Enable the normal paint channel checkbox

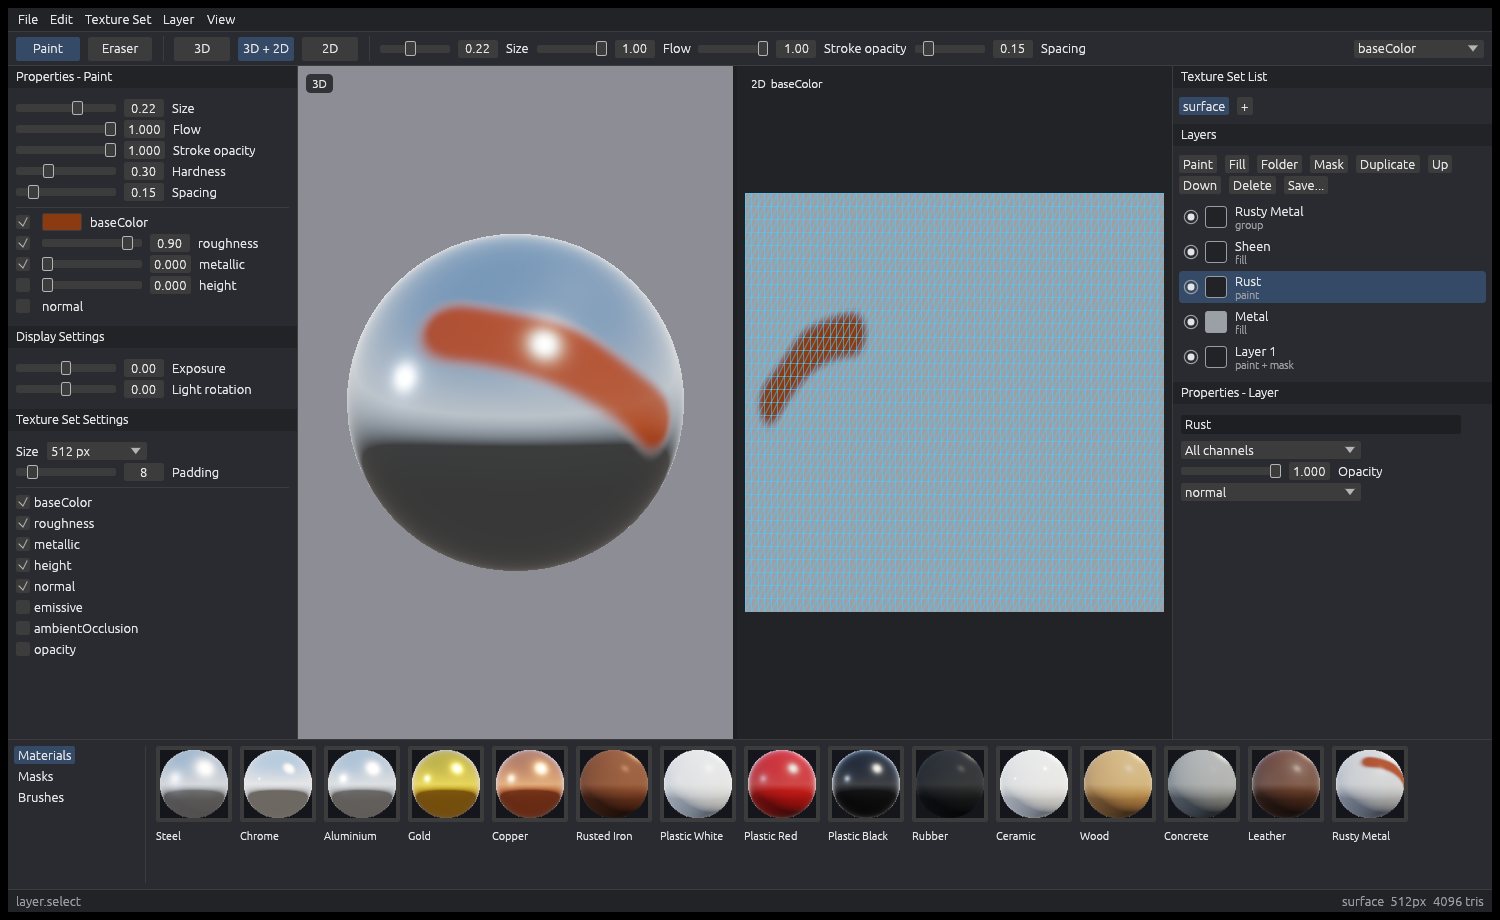(23, 306)
